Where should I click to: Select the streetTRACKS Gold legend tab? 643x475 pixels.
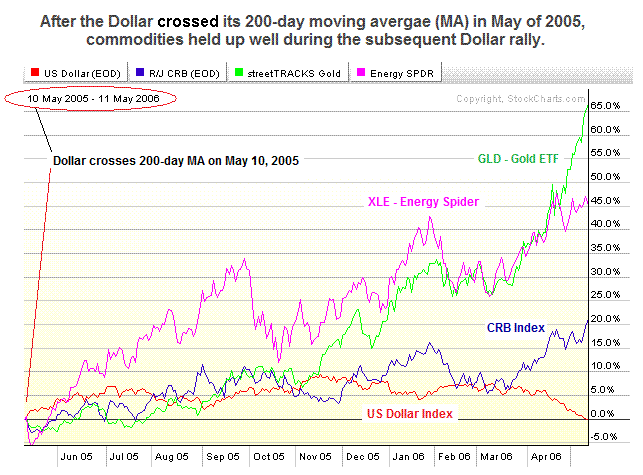pyautogui.click(x=288, y=73)
